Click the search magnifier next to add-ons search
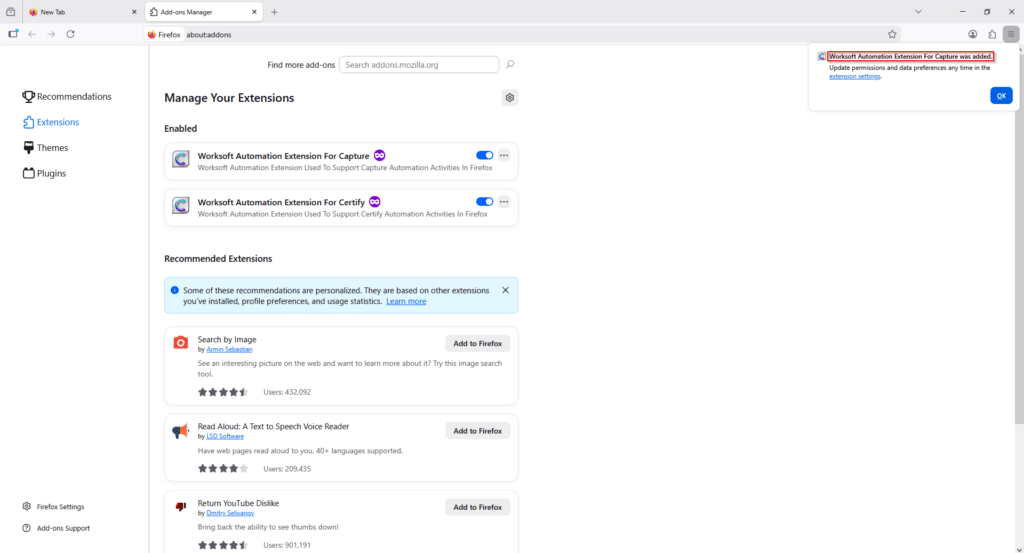This screenshot has width=1024, height=553. pos(510,64)
